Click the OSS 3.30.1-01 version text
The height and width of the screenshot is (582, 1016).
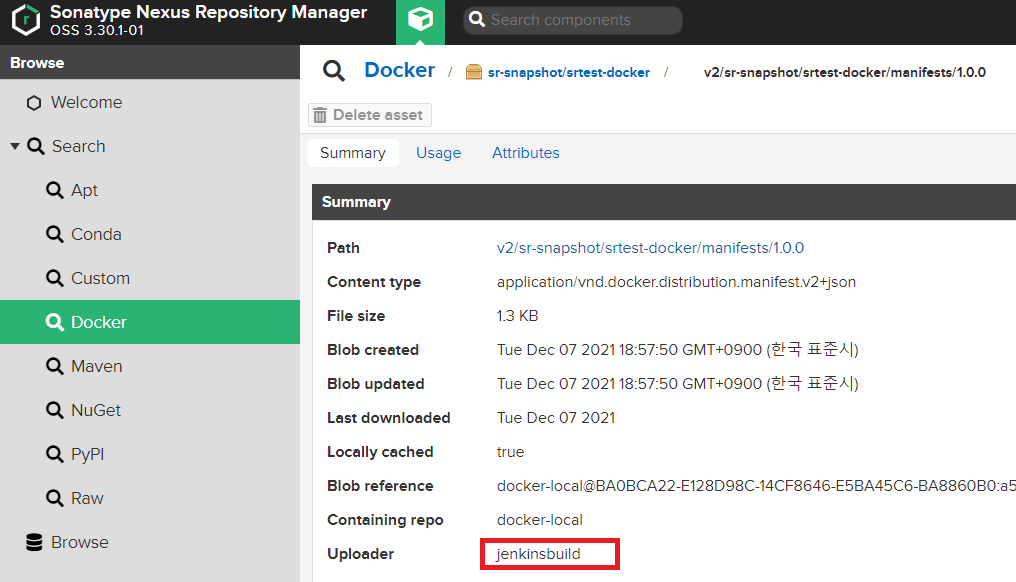coord(97,30)
